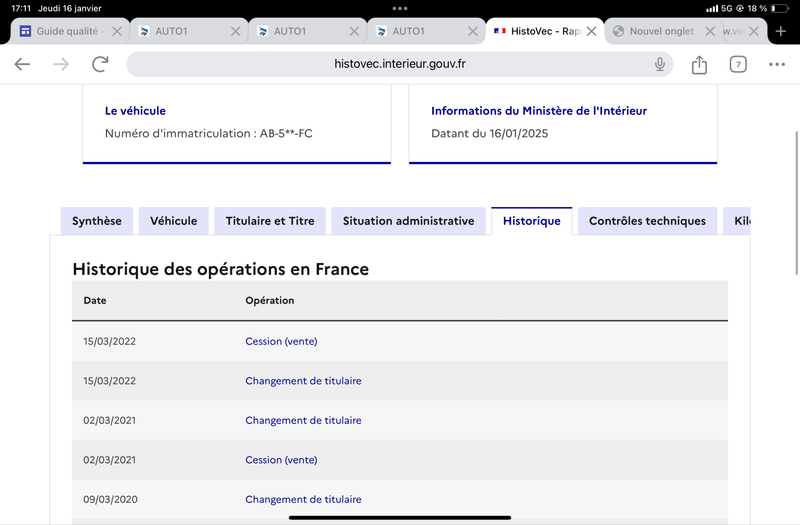Click Informations du Ministère de l'Intérieur heading
Image resolution: width=800 pixels, height=525 pixels.
539,111
